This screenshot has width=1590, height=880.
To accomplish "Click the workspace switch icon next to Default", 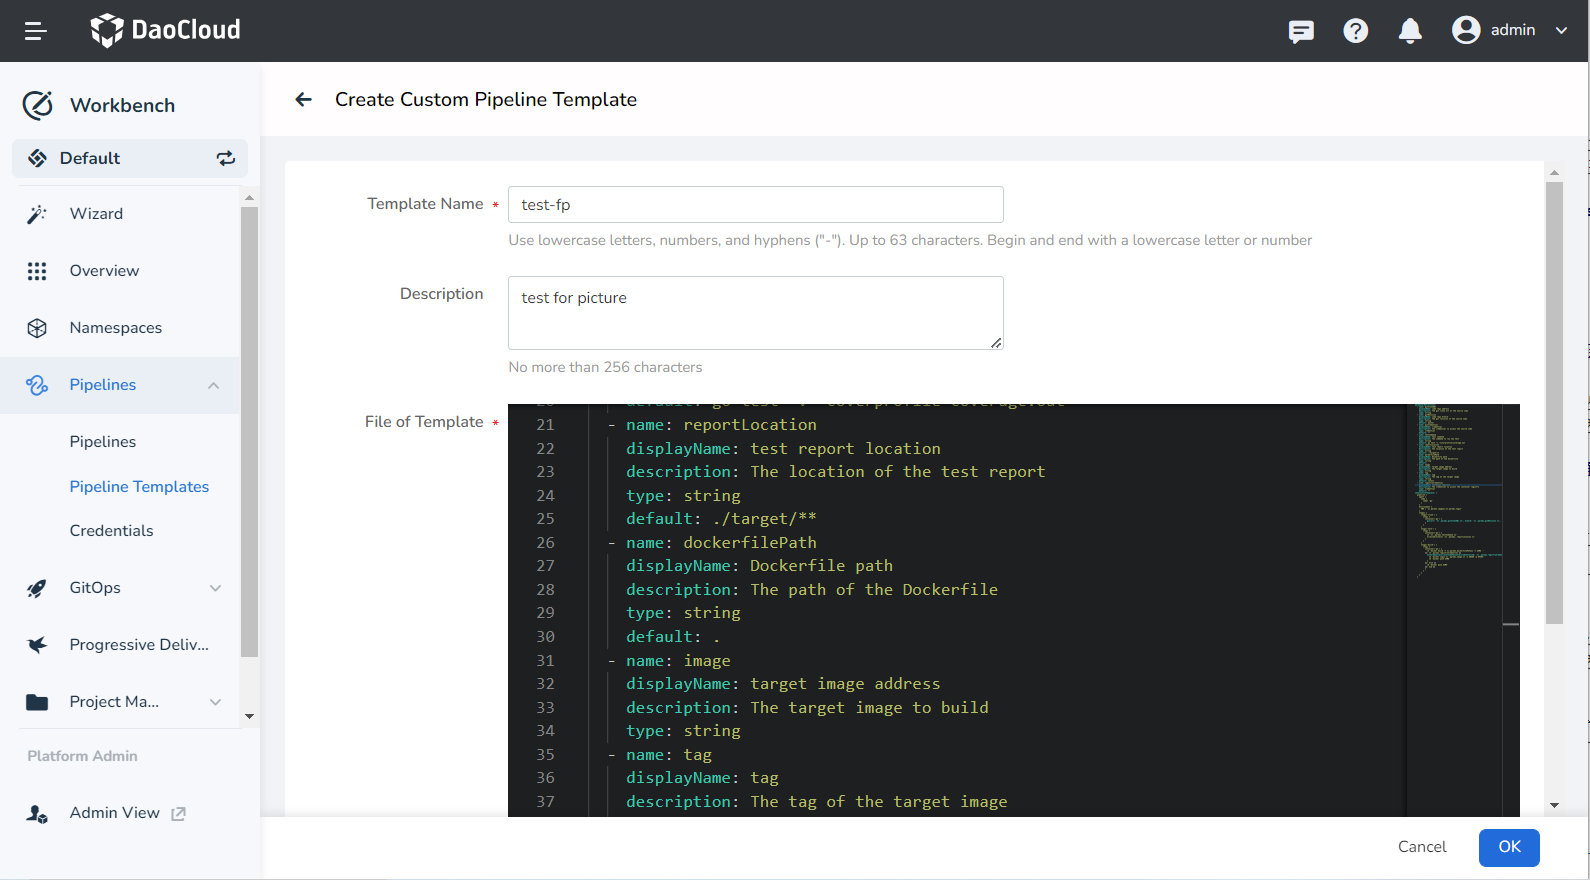I will [x=226, y=158].
